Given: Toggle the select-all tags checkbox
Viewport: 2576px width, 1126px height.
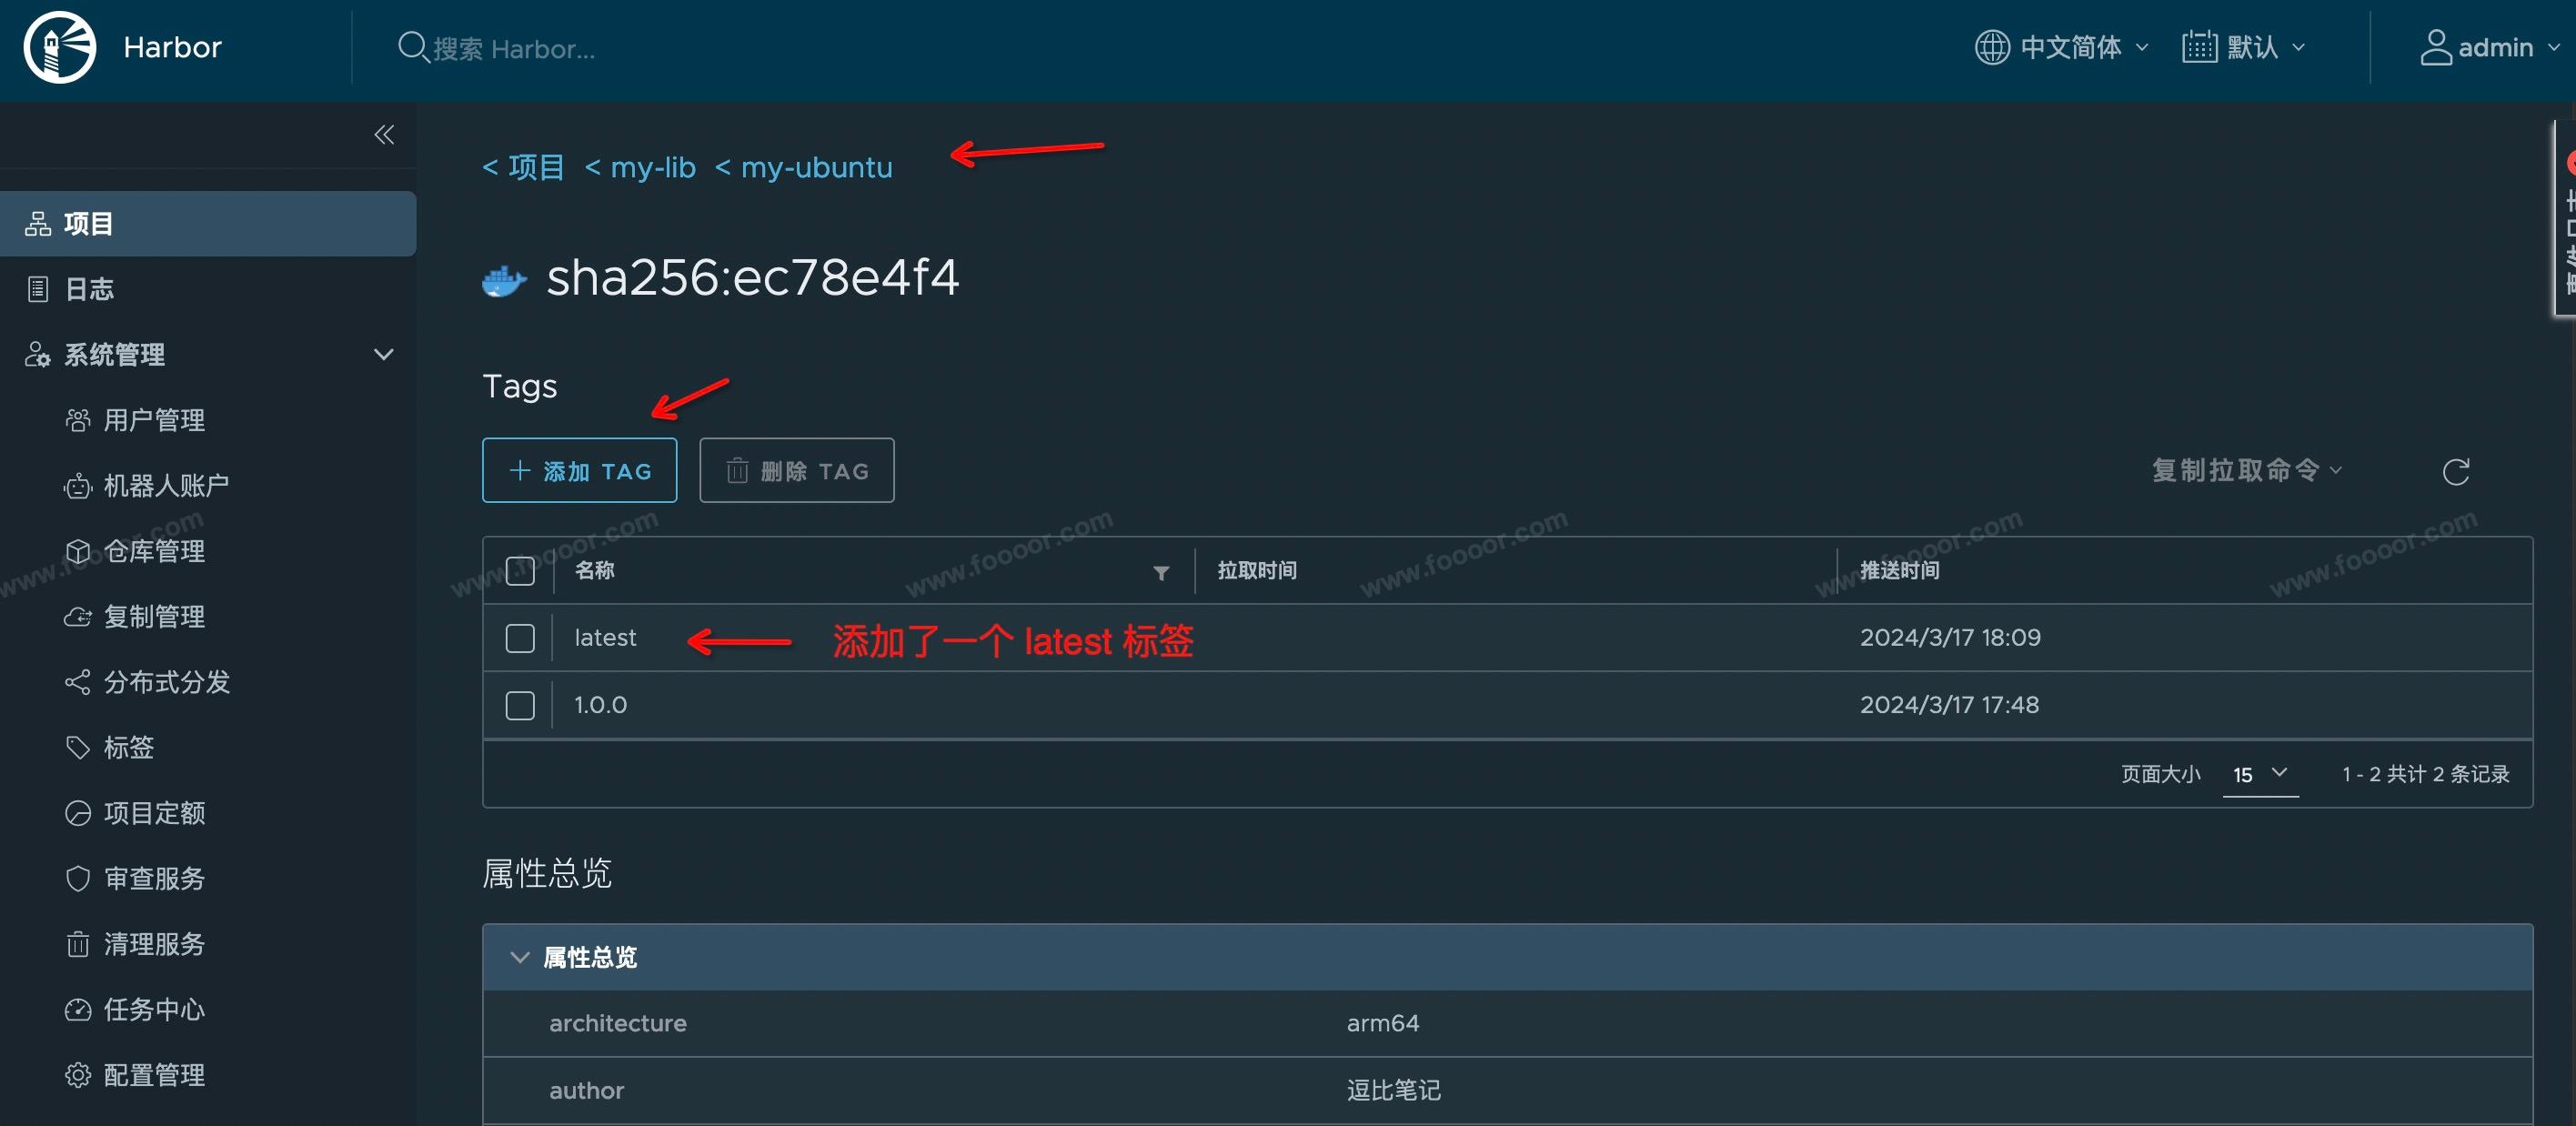Looking at the screenshot, I should coord(520,571).
